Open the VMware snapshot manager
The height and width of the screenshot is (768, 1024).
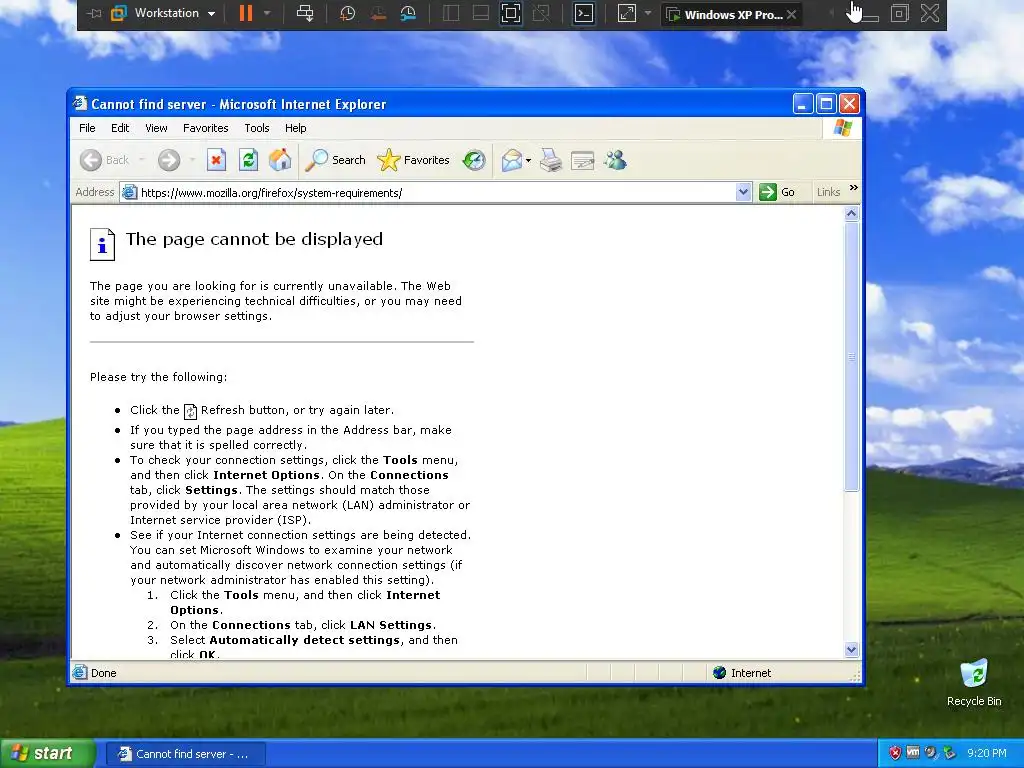(x=408, y=13)
